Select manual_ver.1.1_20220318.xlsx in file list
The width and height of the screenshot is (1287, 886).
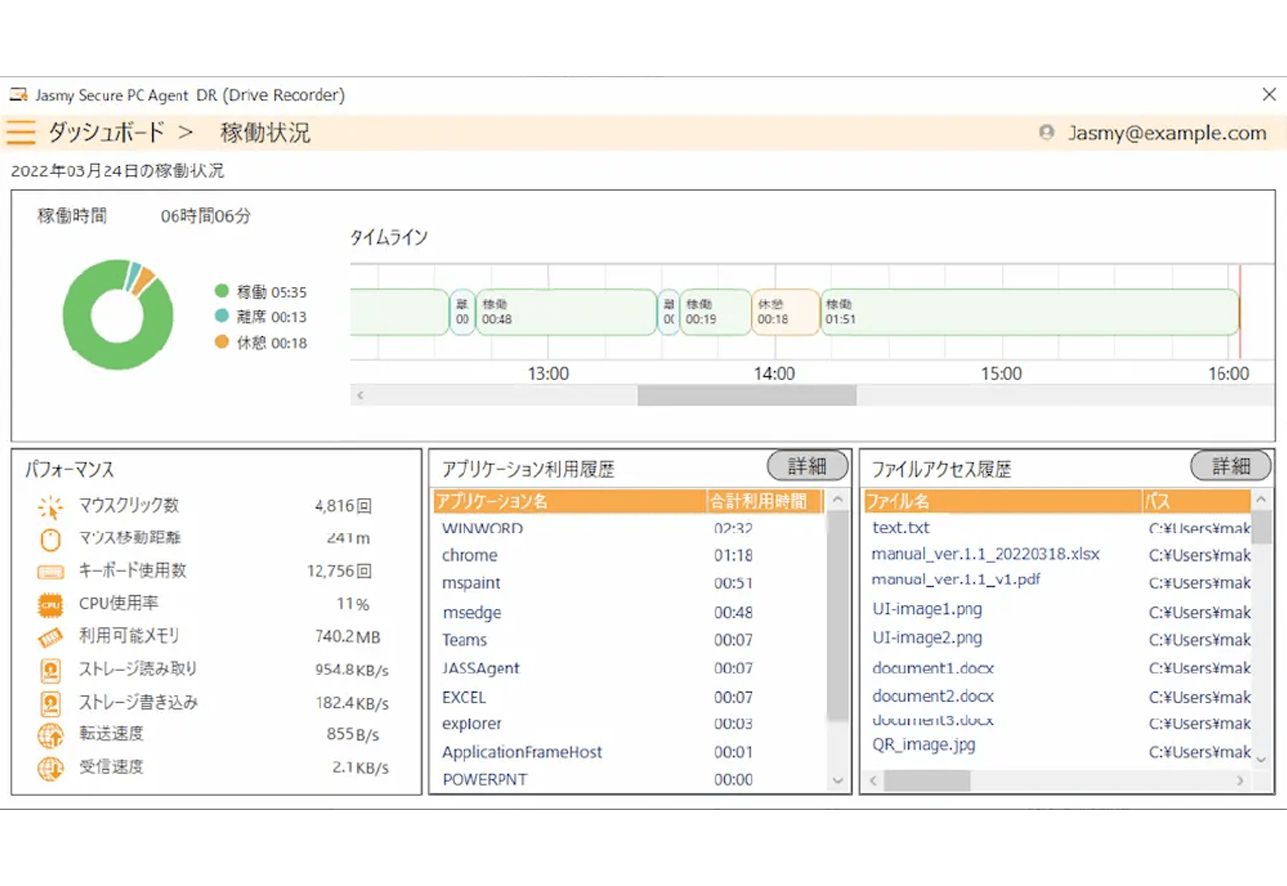click(x=985, y=554)
